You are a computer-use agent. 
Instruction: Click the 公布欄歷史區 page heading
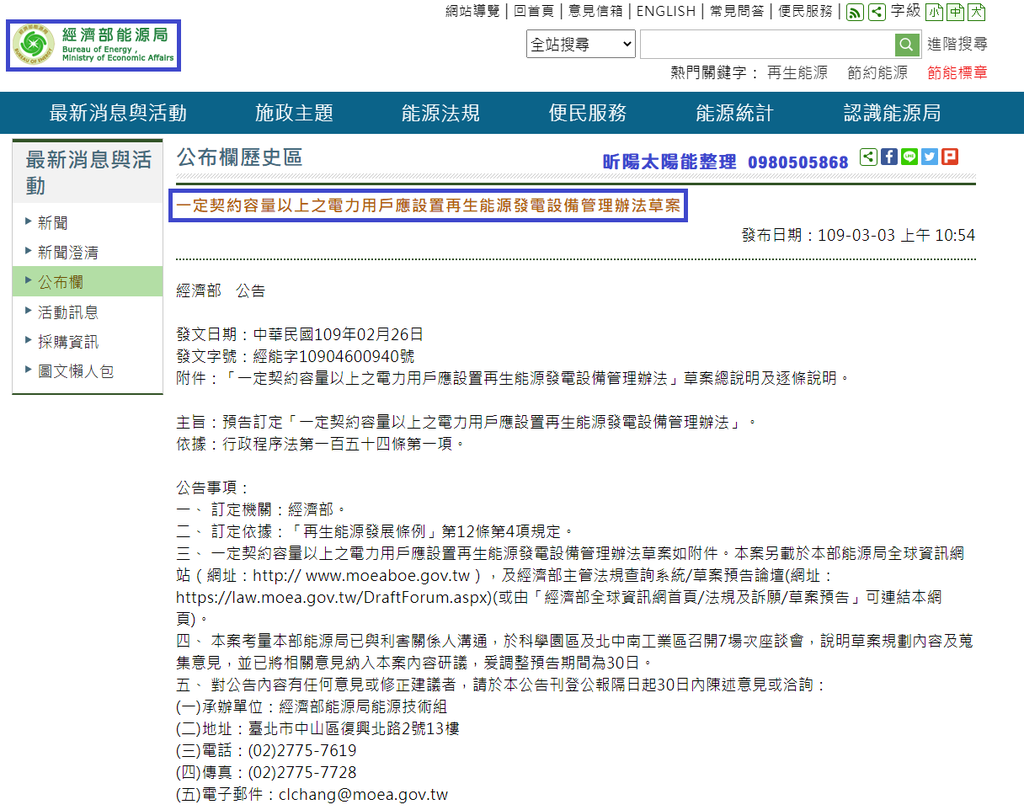tap(239, 157)
